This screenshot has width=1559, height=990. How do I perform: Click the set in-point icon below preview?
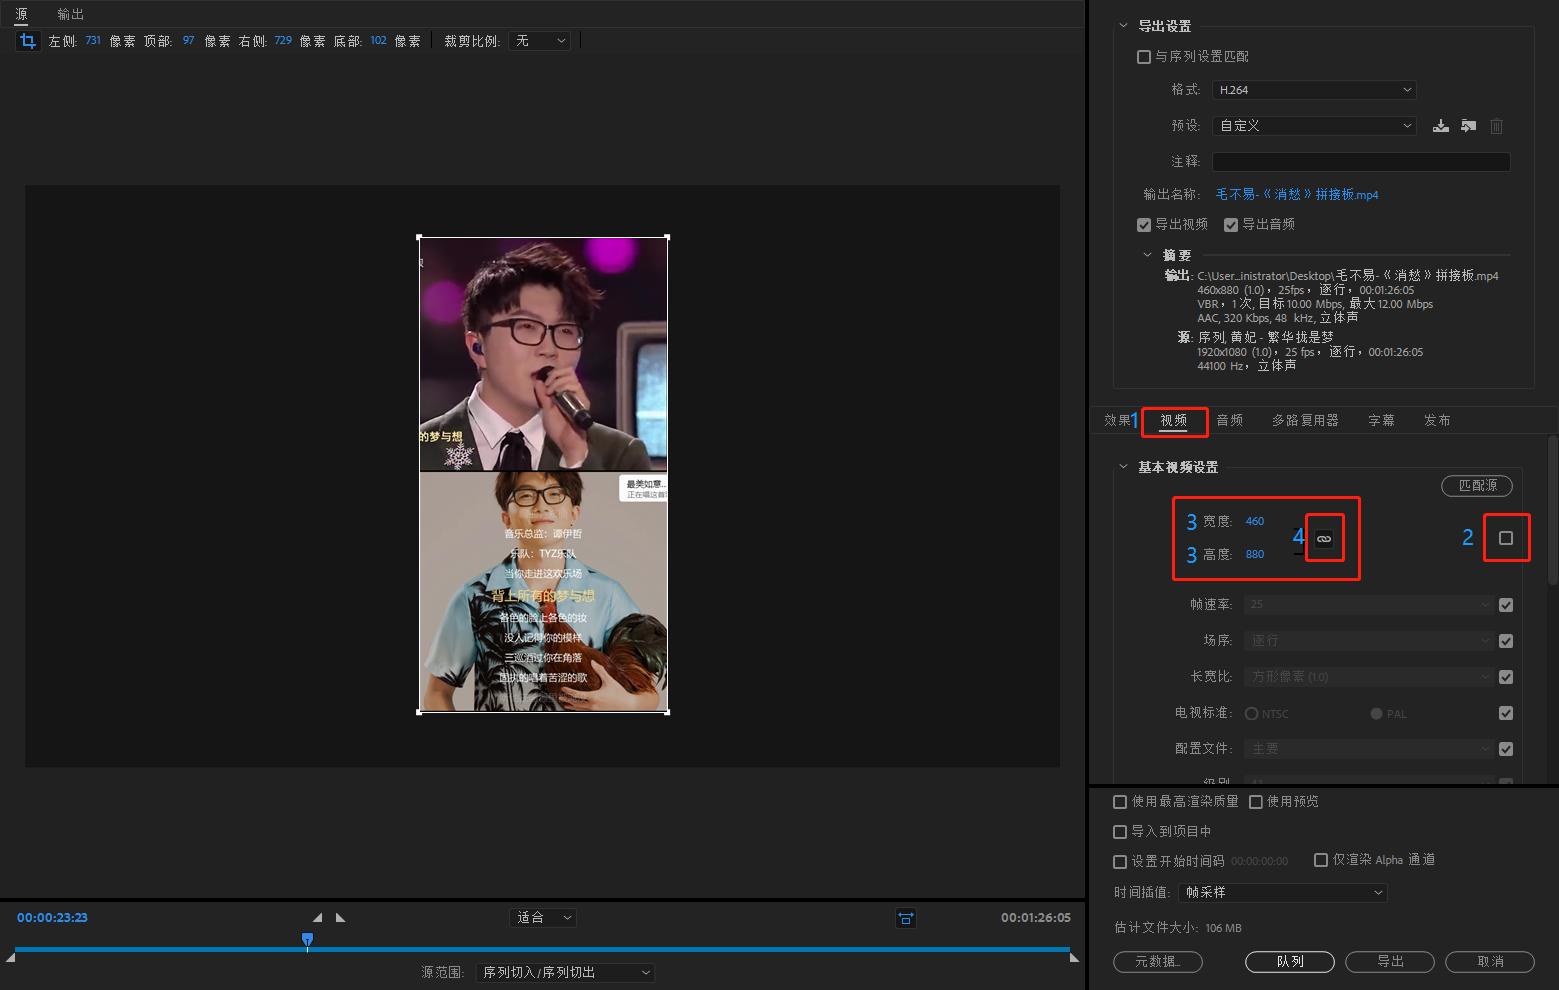(x=317, y=917)
